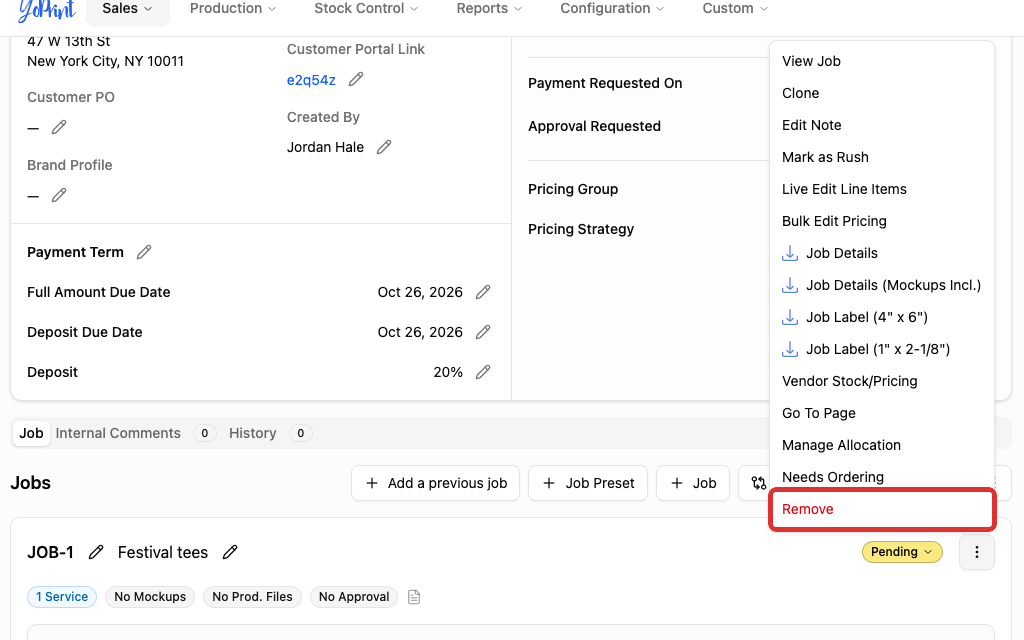Select Edit Note menu item

coord(882,125)
